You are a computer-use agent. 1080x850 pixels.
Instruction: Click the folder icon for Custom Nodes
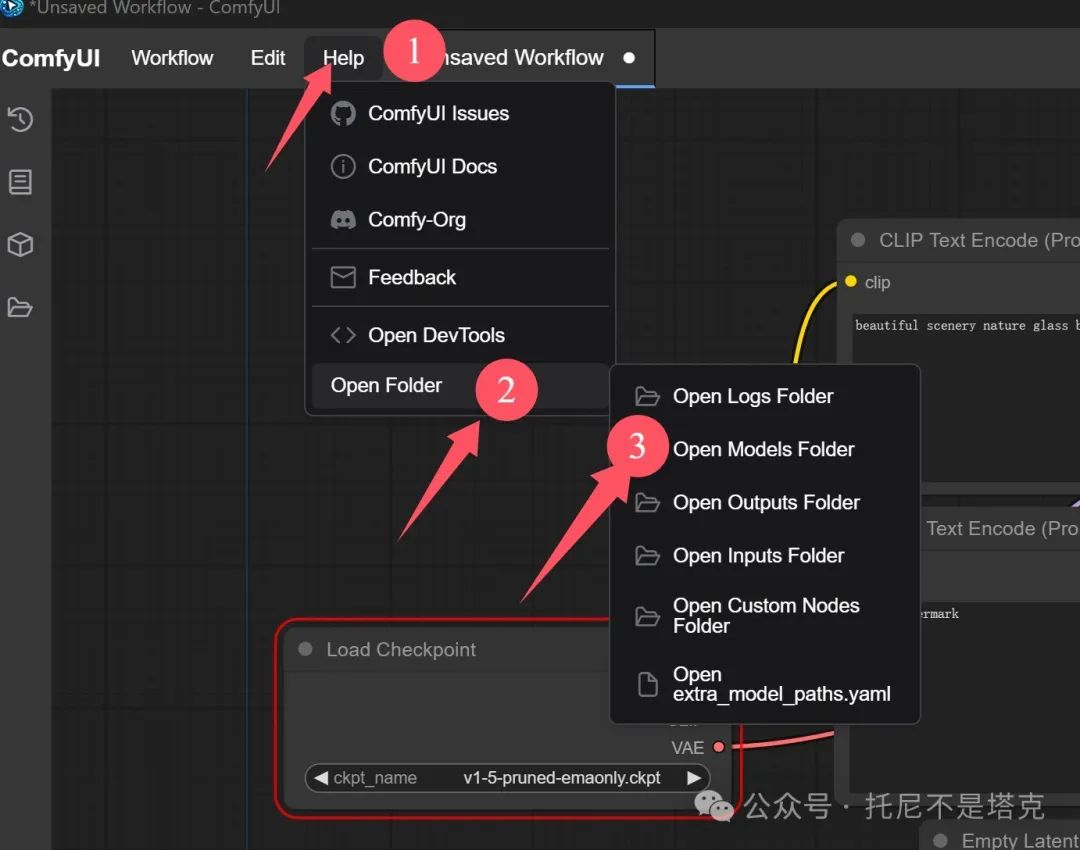click(x=647, y=616)
